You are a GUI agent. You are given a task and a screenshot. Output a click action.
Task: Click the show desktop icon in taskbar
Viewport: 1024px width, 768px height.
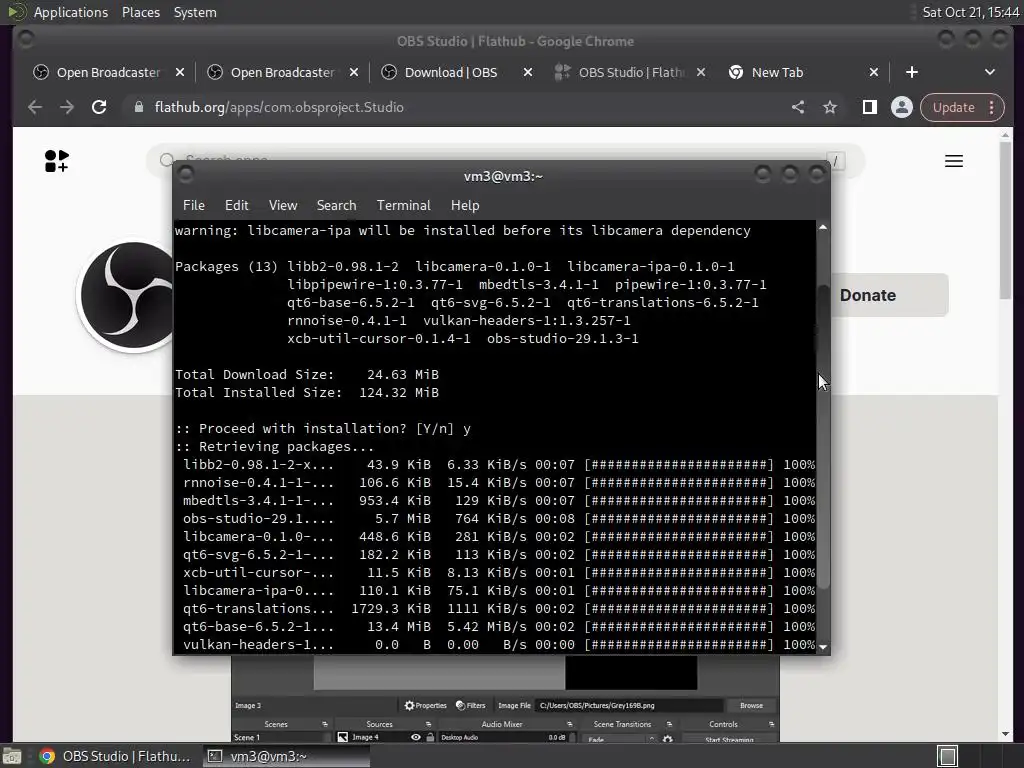pyautogui.click(x=12, y=756)
